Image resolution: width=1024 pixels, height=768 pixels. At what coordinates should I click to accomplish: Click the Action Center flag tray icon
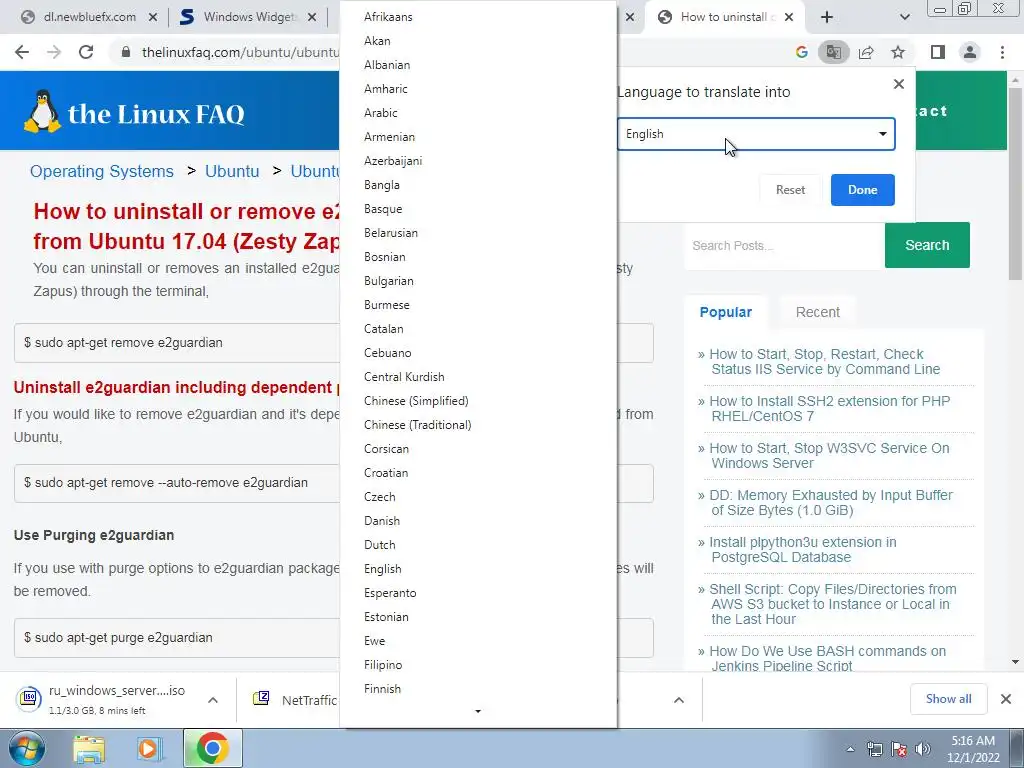(x=899, y=749)
